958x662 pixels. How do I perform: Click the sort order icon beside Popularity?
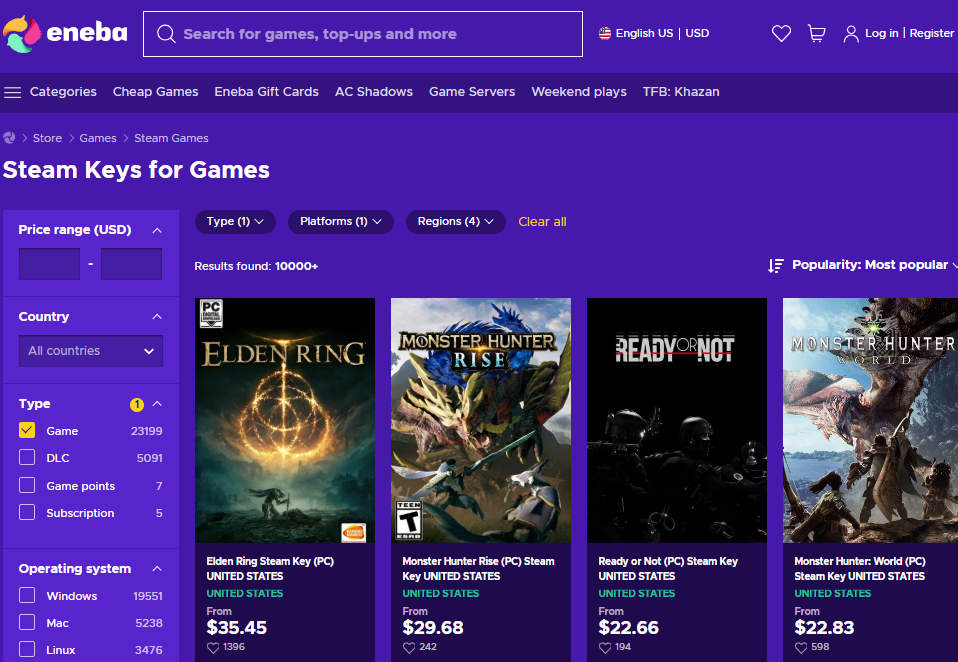click(x=775, y=265)
